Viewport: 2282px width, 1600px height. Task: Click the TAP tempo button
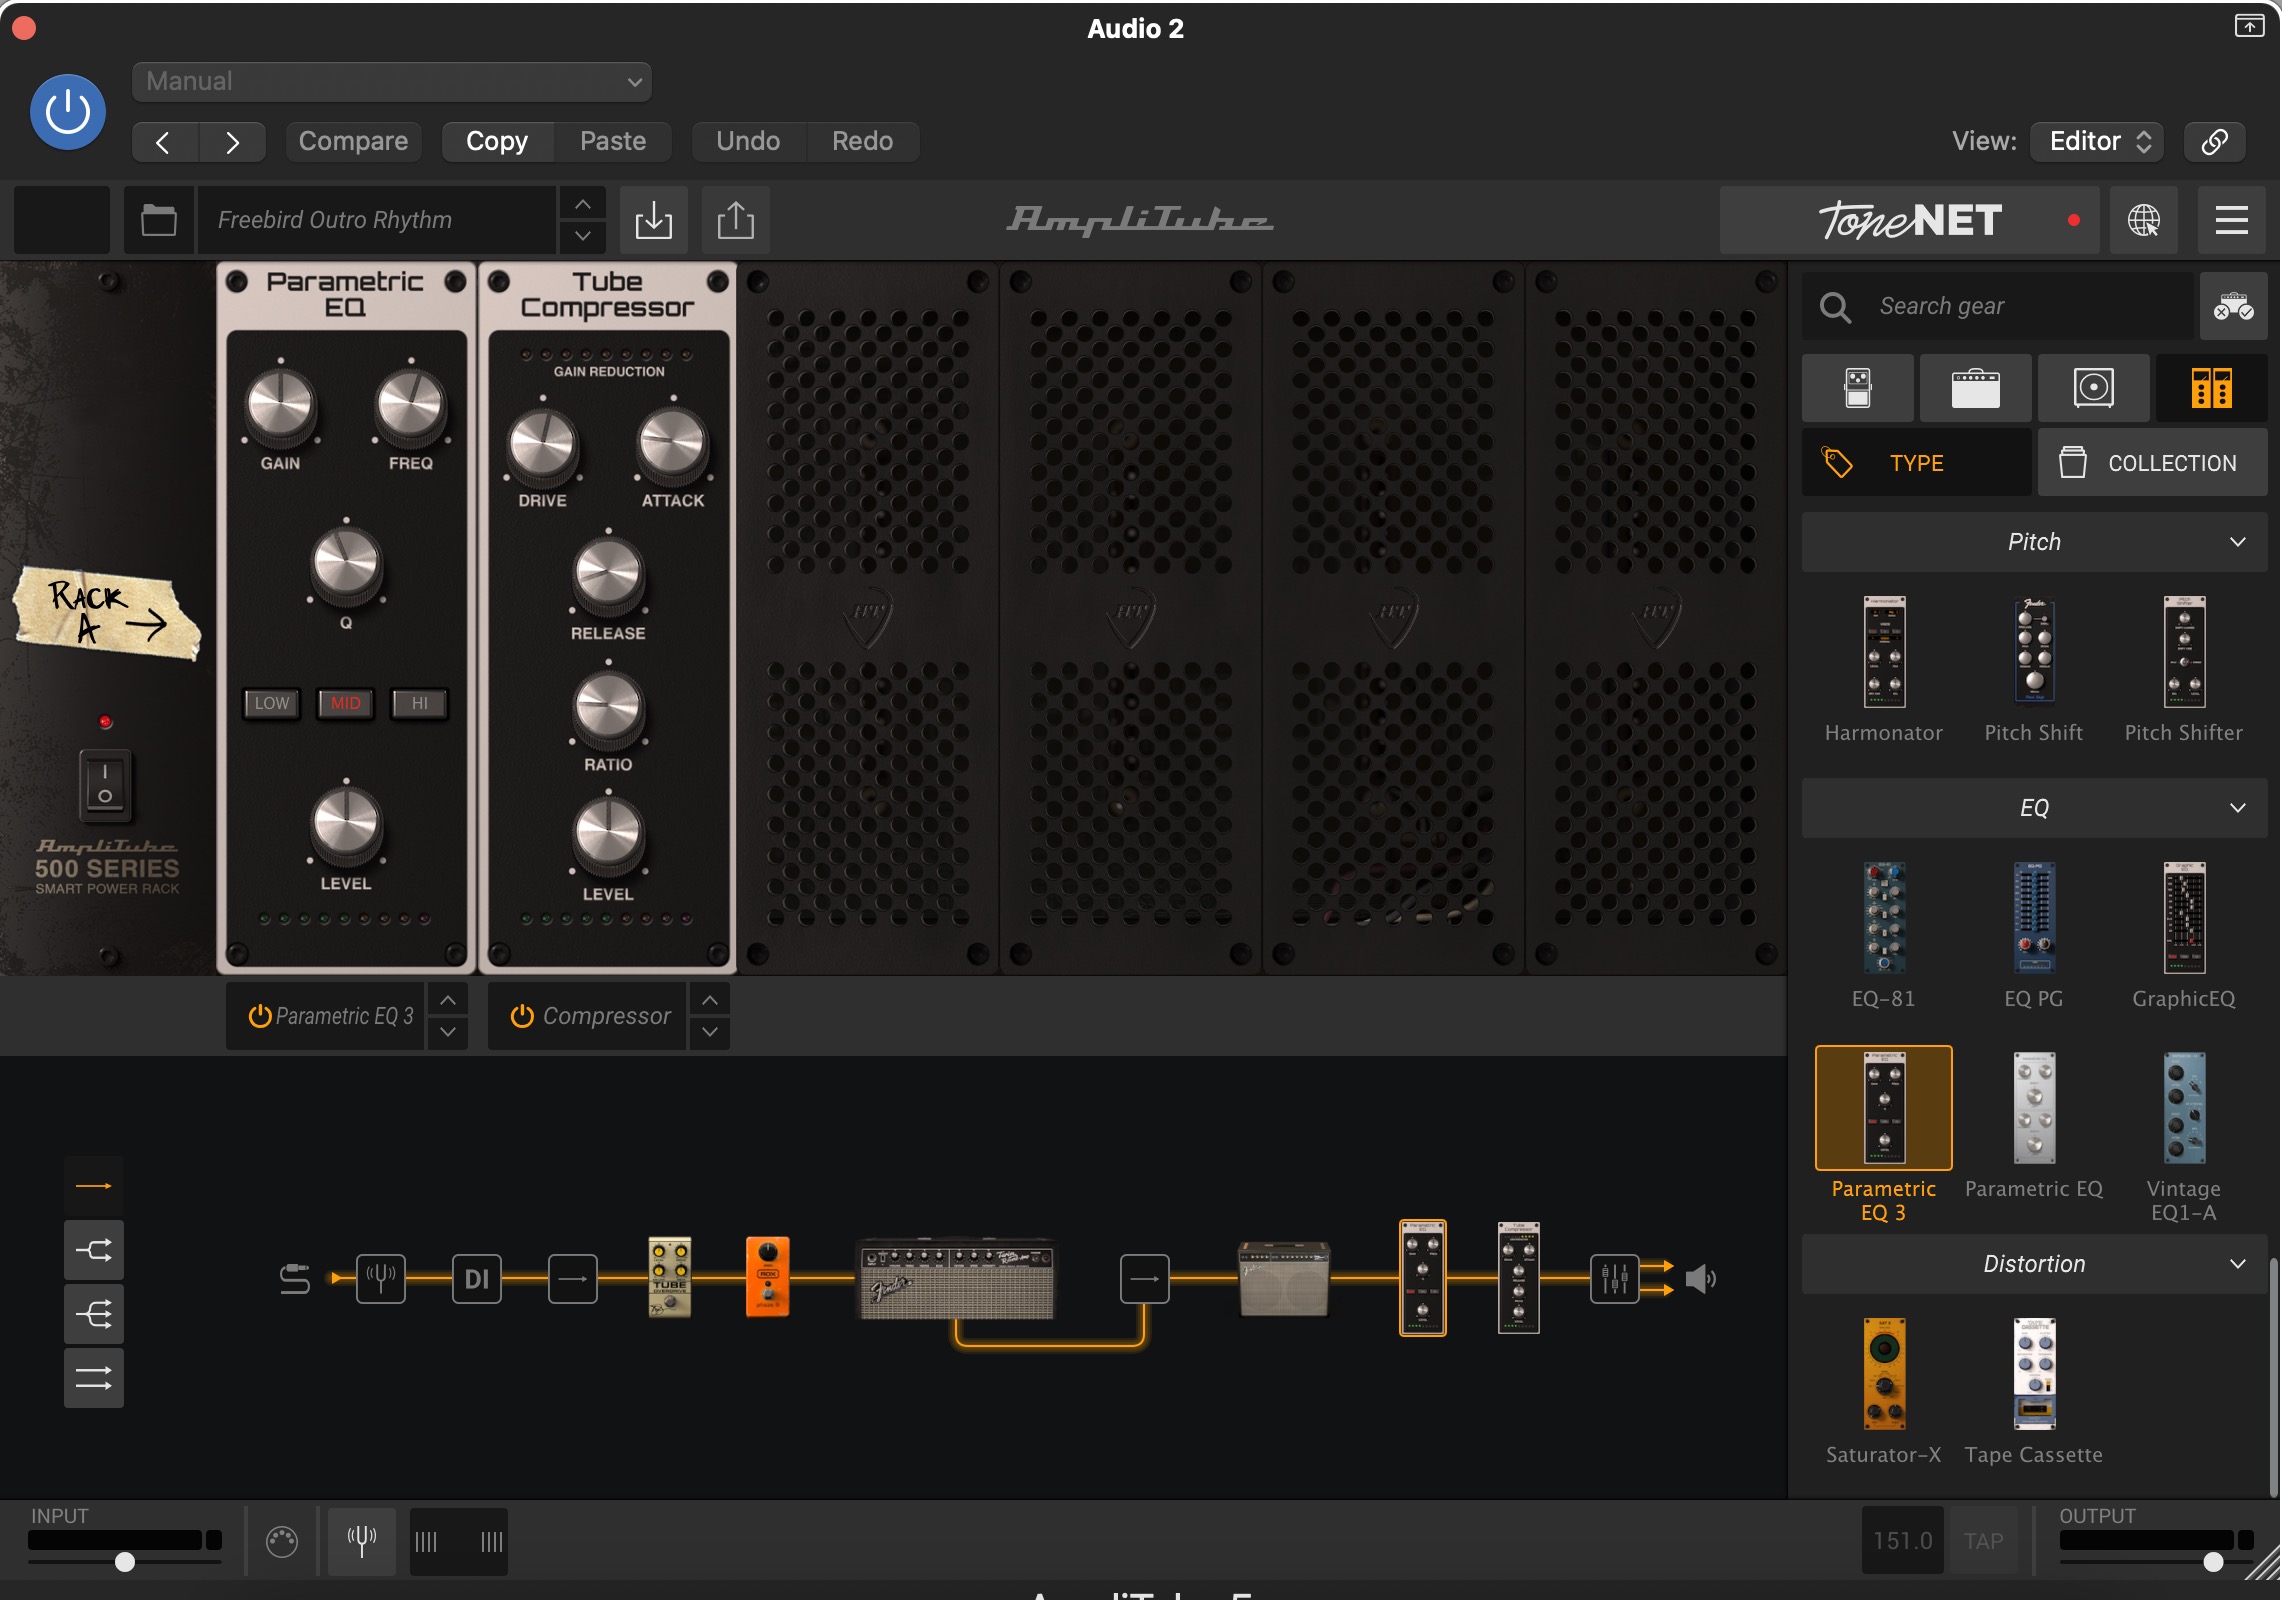[1983, 1541]
